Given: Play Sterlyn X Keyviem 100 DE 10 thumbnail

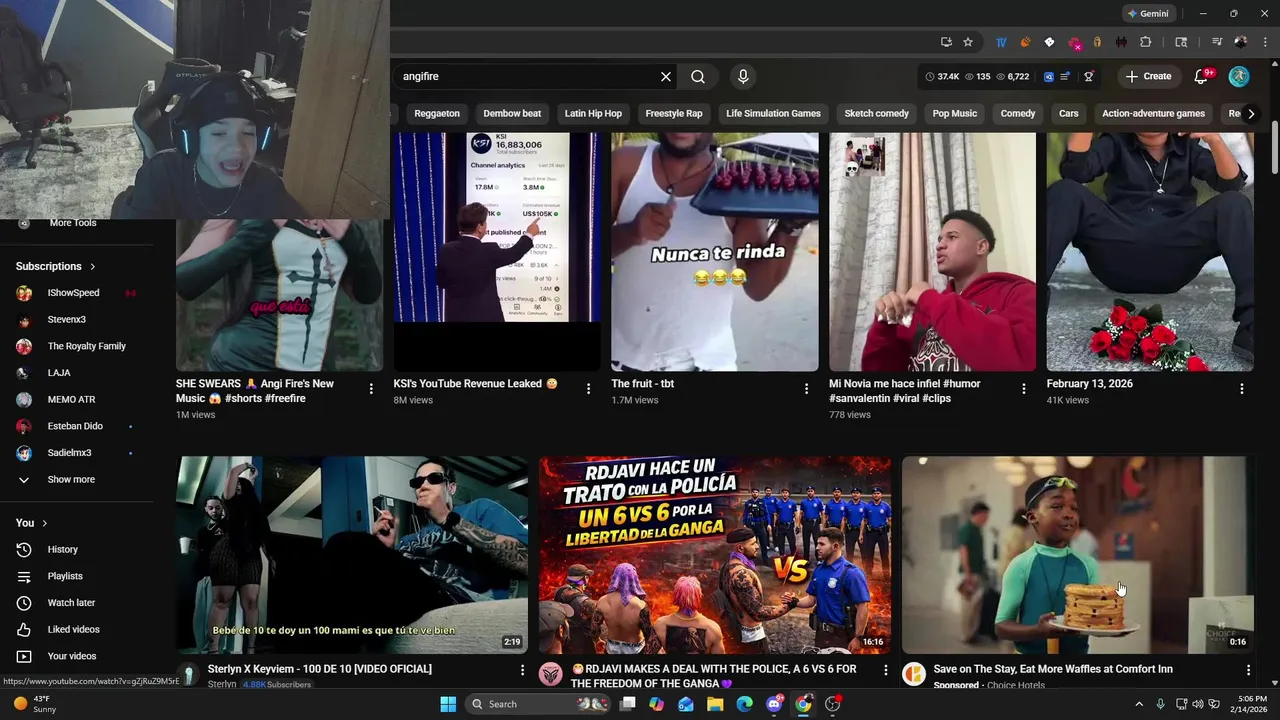Looking at the screenshot, I should pos(352,555).
